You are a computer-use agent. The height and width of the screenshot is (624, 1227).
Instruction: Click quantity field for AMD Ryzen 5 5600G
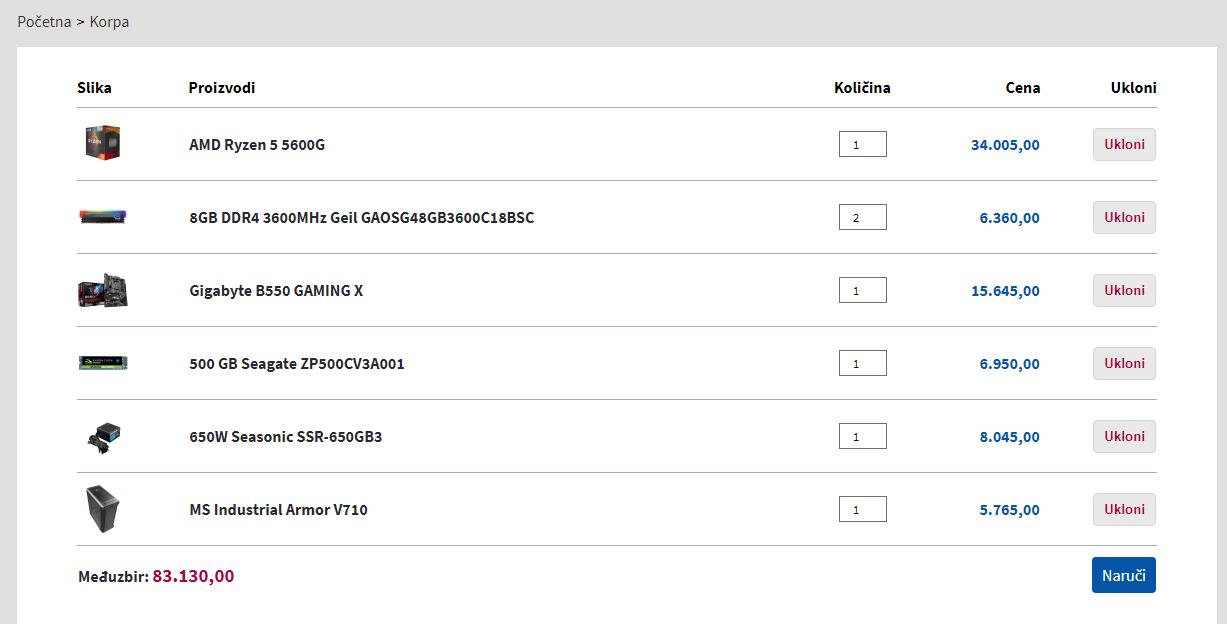click(862, 145)
